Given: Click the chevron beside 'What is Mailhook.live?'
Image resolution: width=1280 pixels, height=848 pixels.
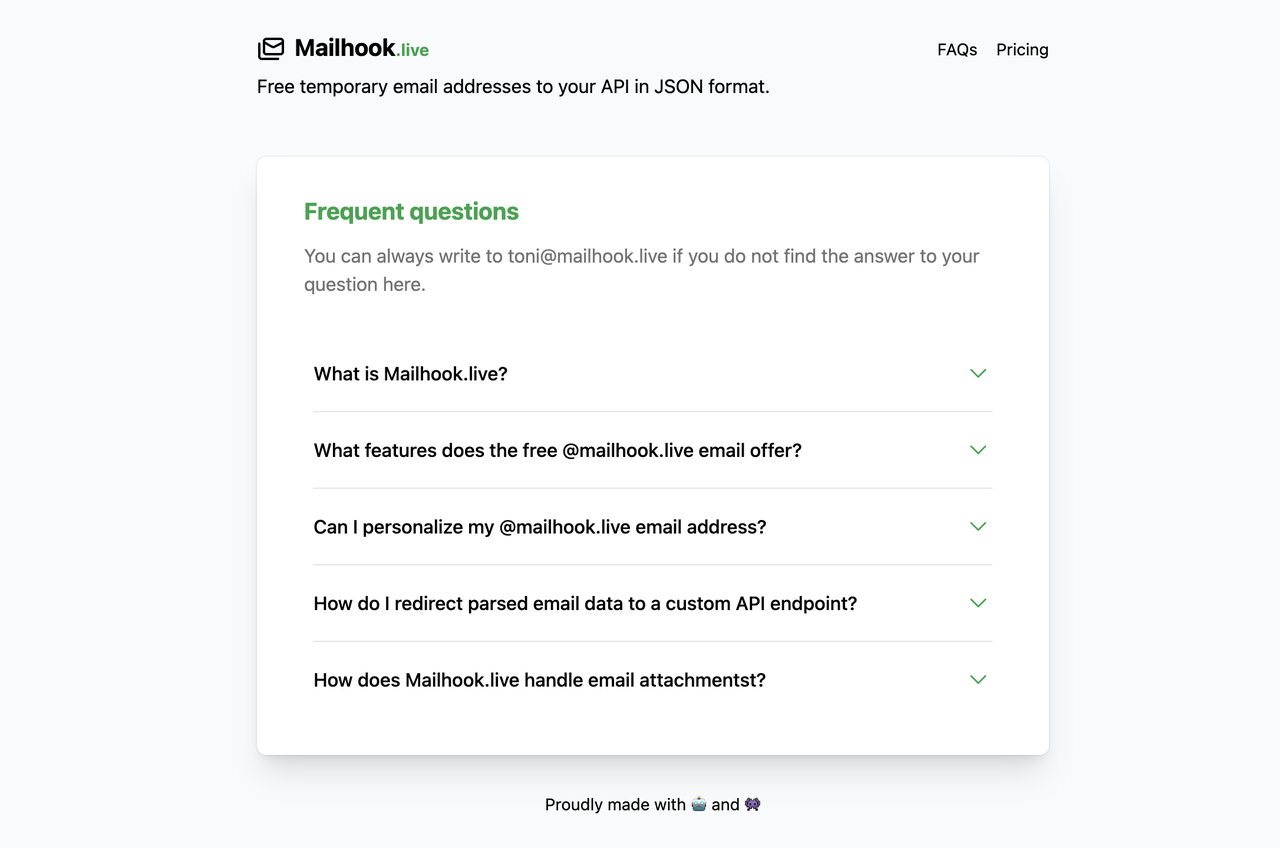Looking at the screenshot, I should pyautogui.click(x=978, y=373).
